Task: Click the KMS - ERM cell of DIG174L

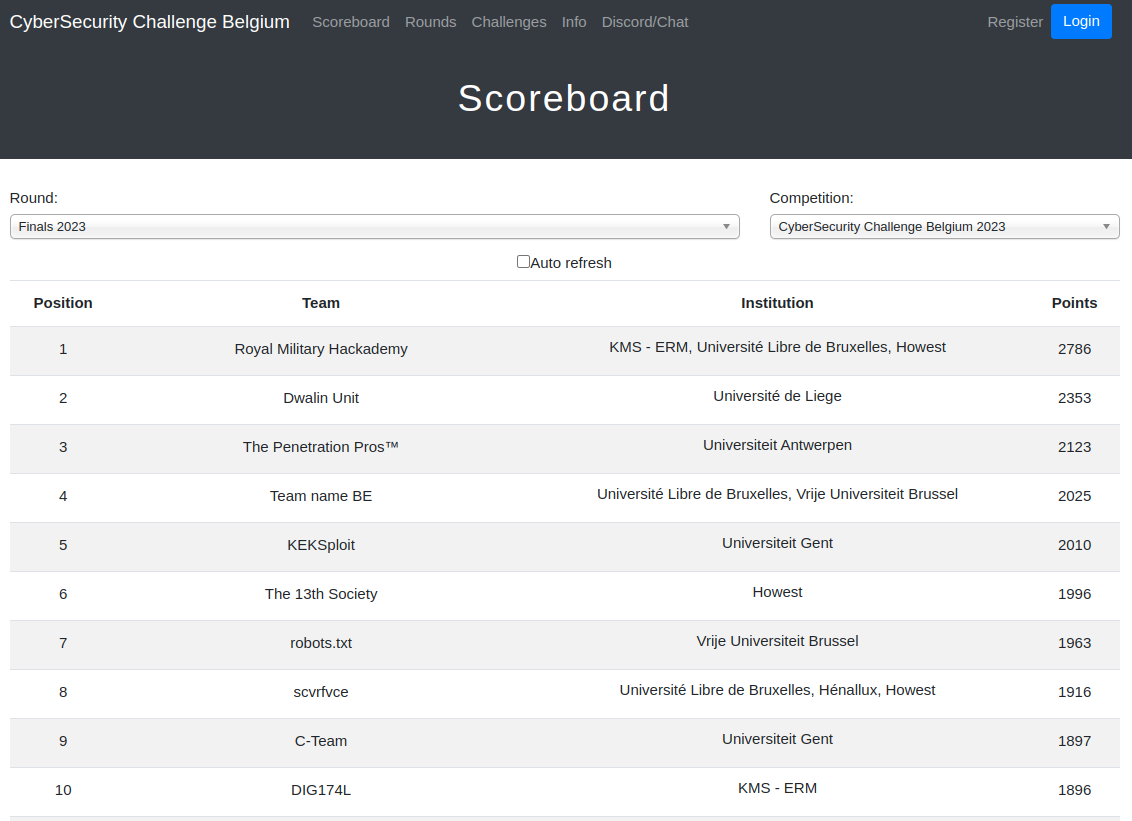Action: click(777, 789)
